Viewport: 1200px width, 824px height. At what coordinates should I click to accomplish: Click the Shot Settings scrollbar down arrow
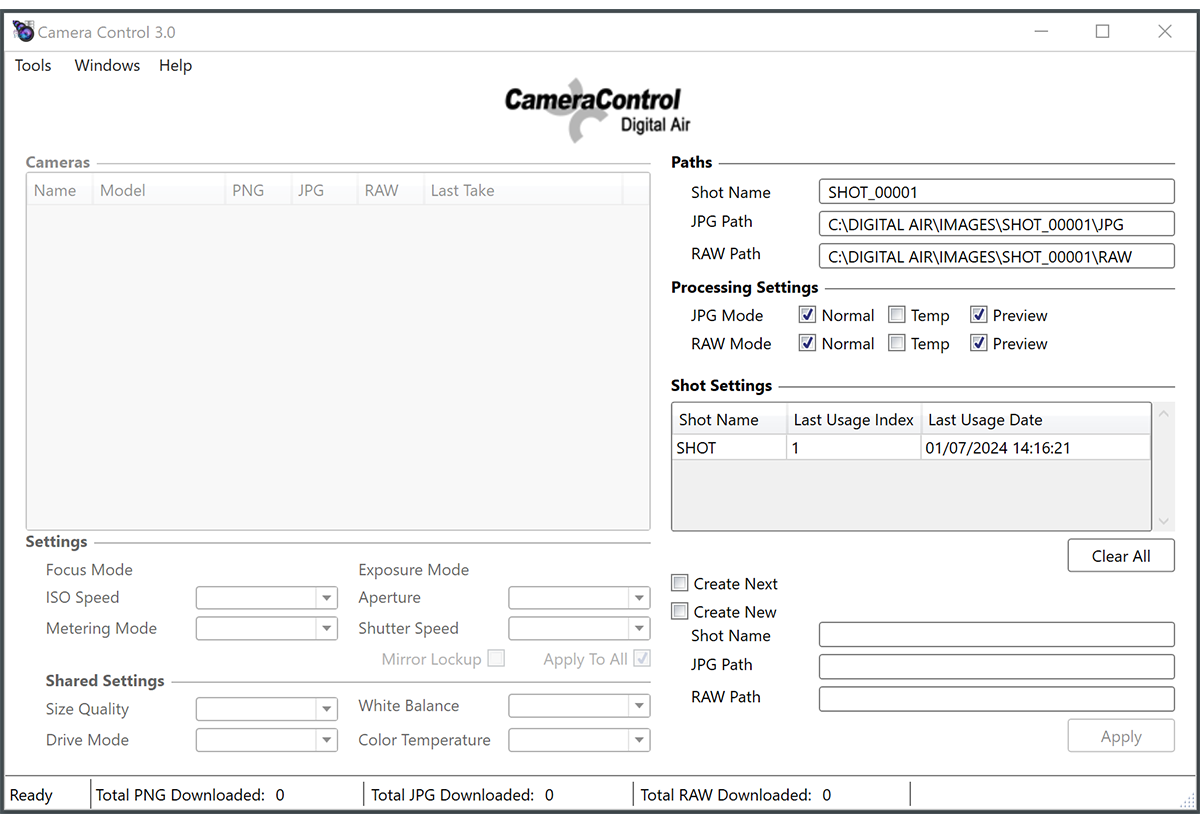tap(1164, 521)
